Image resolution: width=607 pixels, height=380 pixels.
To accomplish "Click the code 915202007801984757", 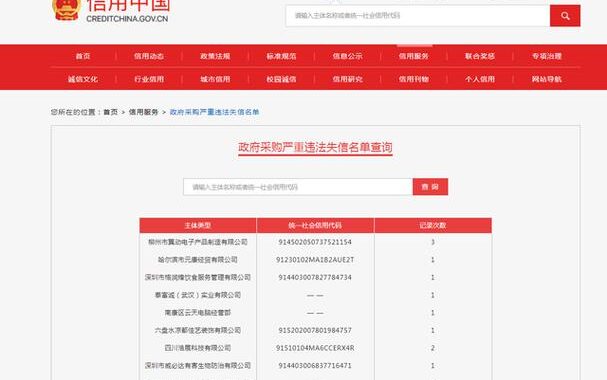I will click(x=315, y=330).
